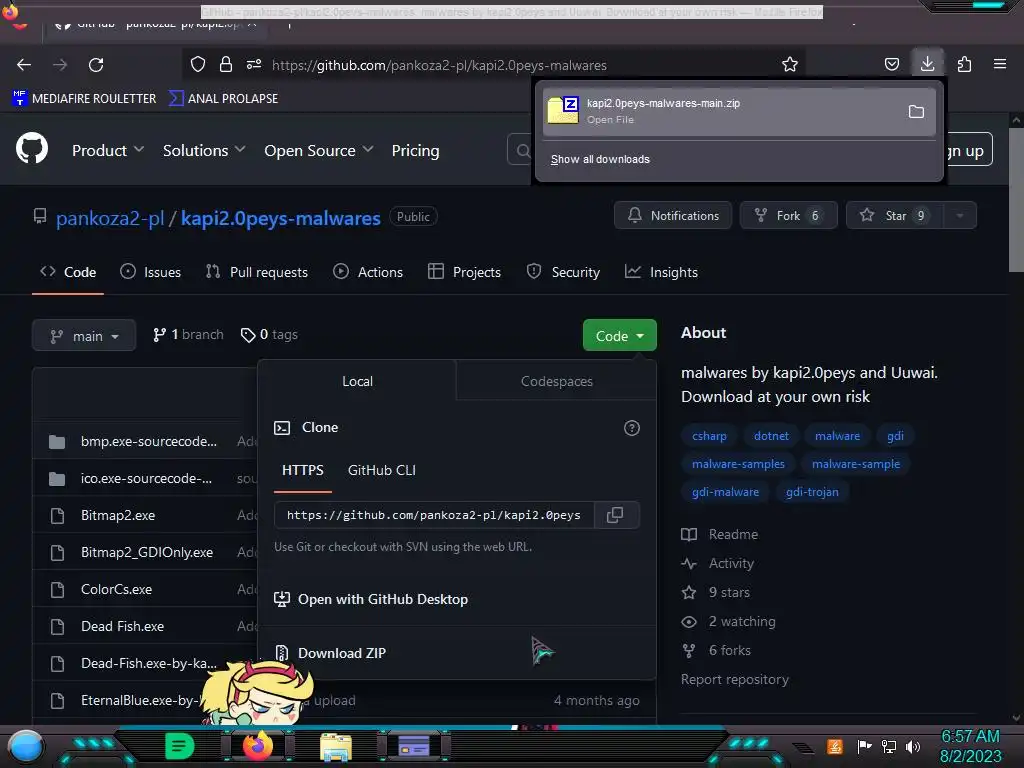Open the Bitmap2.exe file
This screenshot has height=768, width=1024.
(118, 515)
